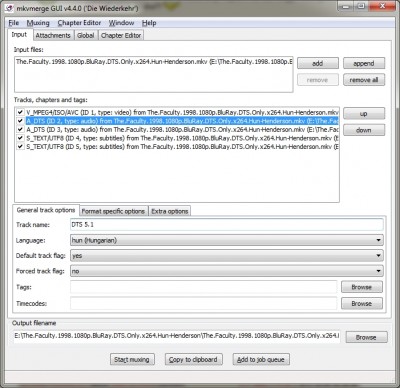This screenshot has height=388, width=400.
Task: Click the append button
Action: click(364, 63)
